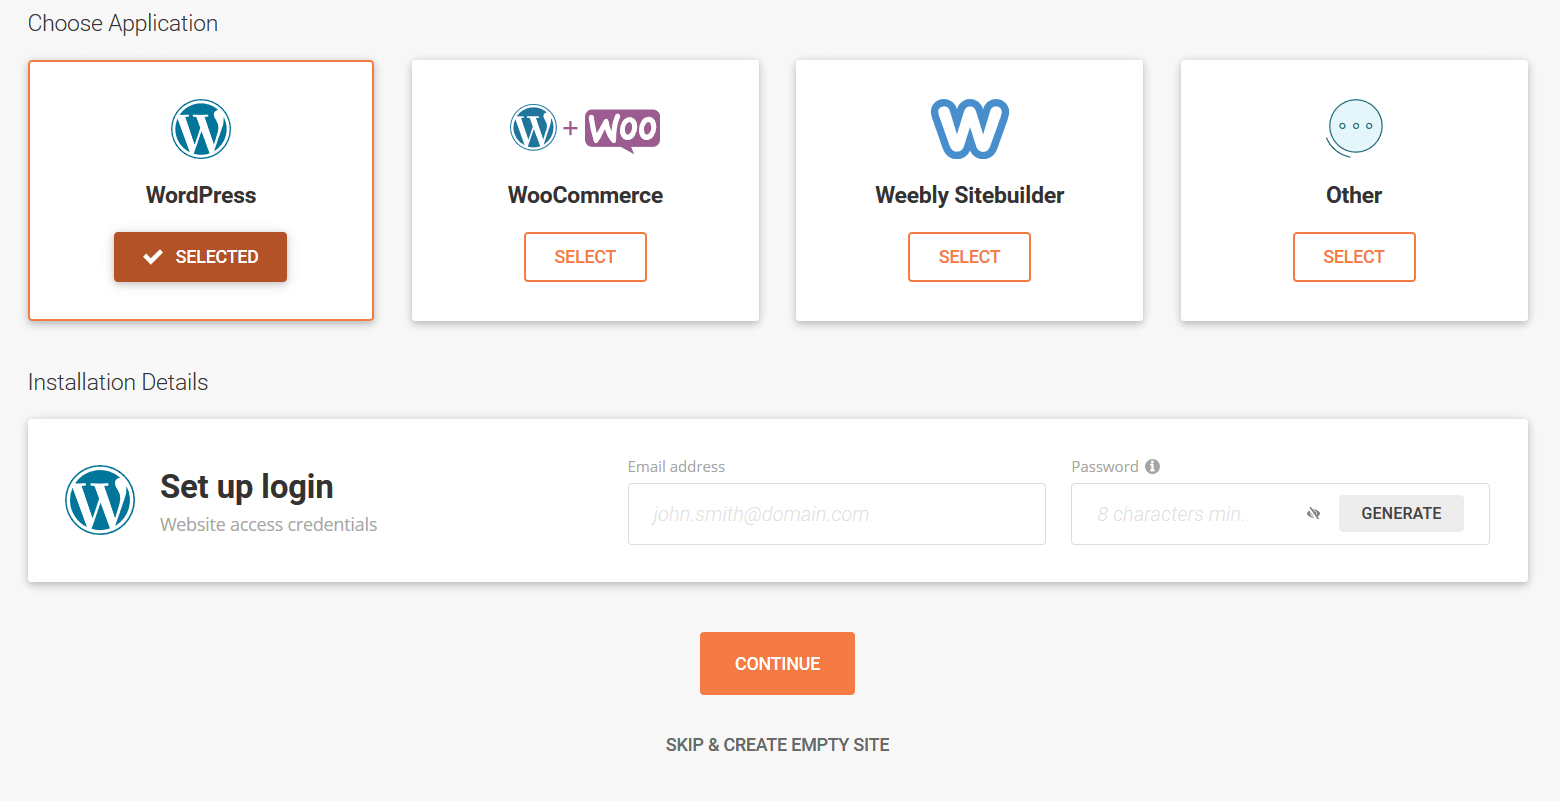Select the WooCommerce application
This screenshot has height=801, width=1560.
click(585, 257)
